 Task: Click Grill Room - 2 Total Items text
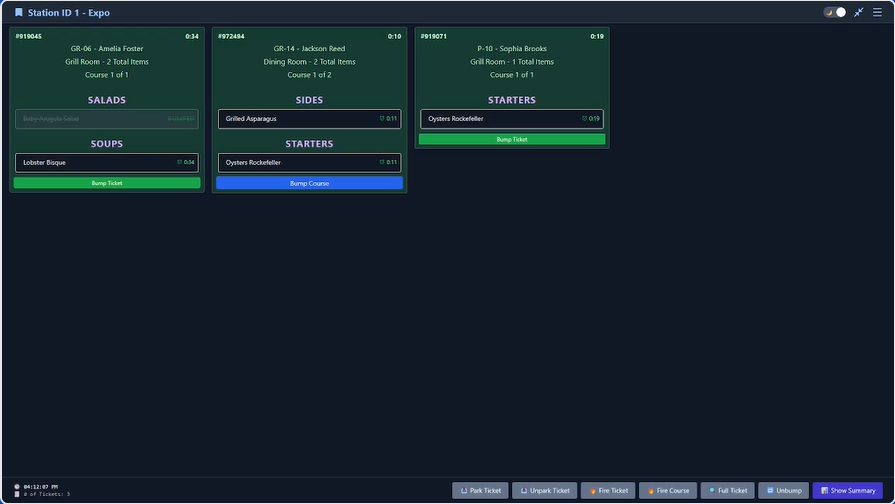pyautogui.click(x=107, y=62)
